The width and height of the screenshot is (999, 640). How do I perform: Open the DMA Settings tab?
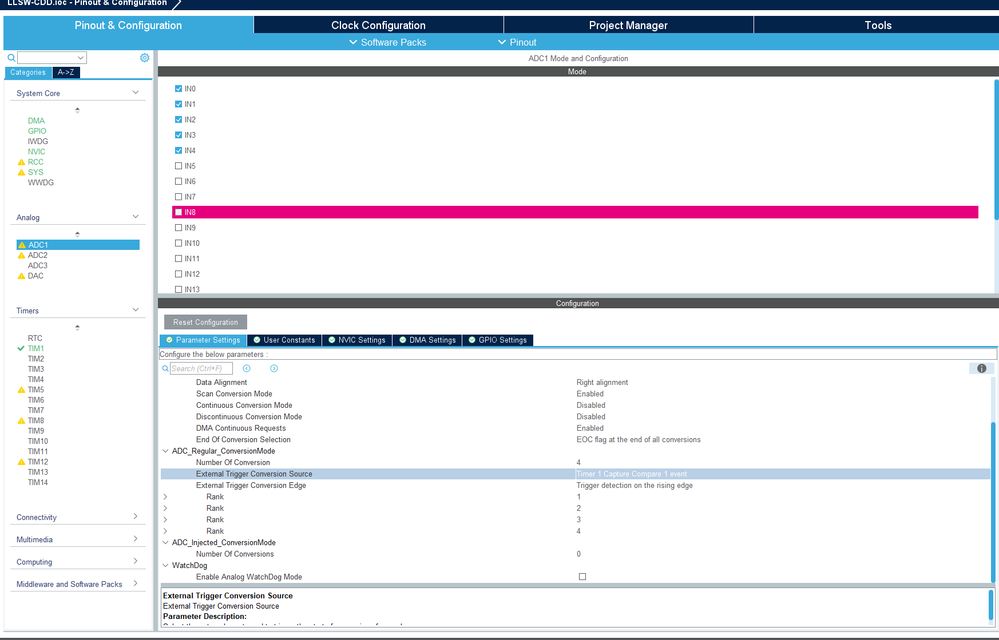(x=428, y=340)
